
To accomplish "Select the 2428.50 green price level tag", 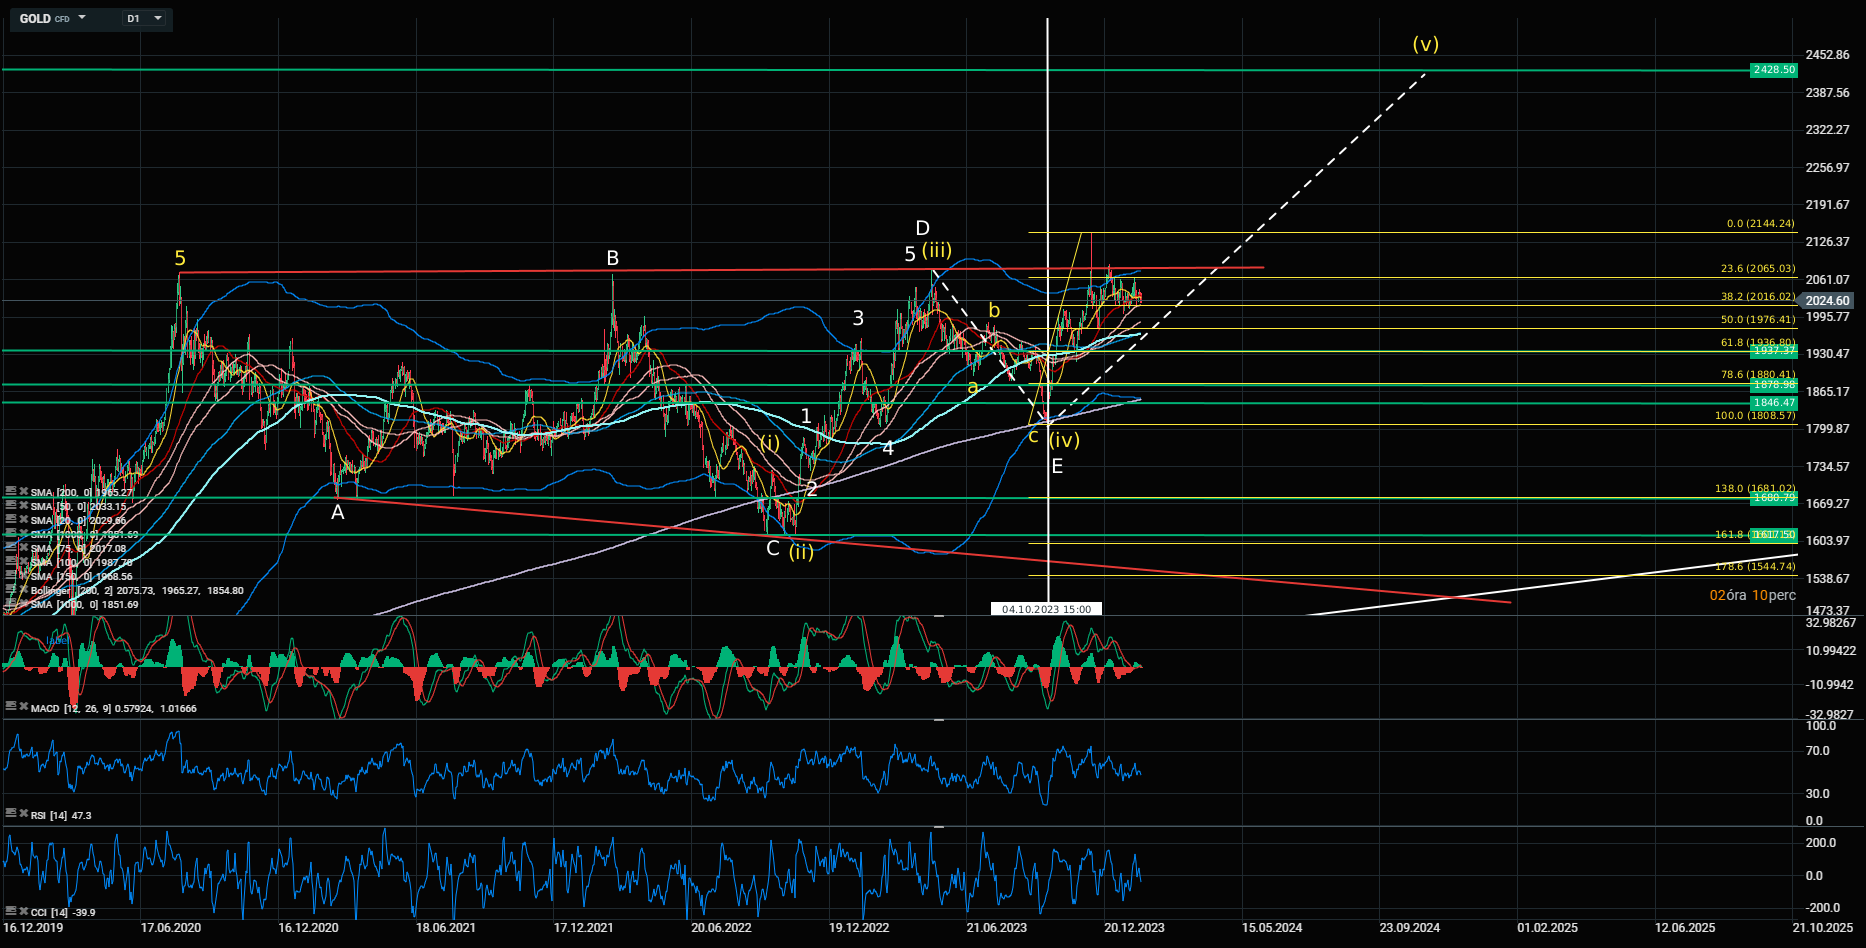I will (x=1773, y=70).
